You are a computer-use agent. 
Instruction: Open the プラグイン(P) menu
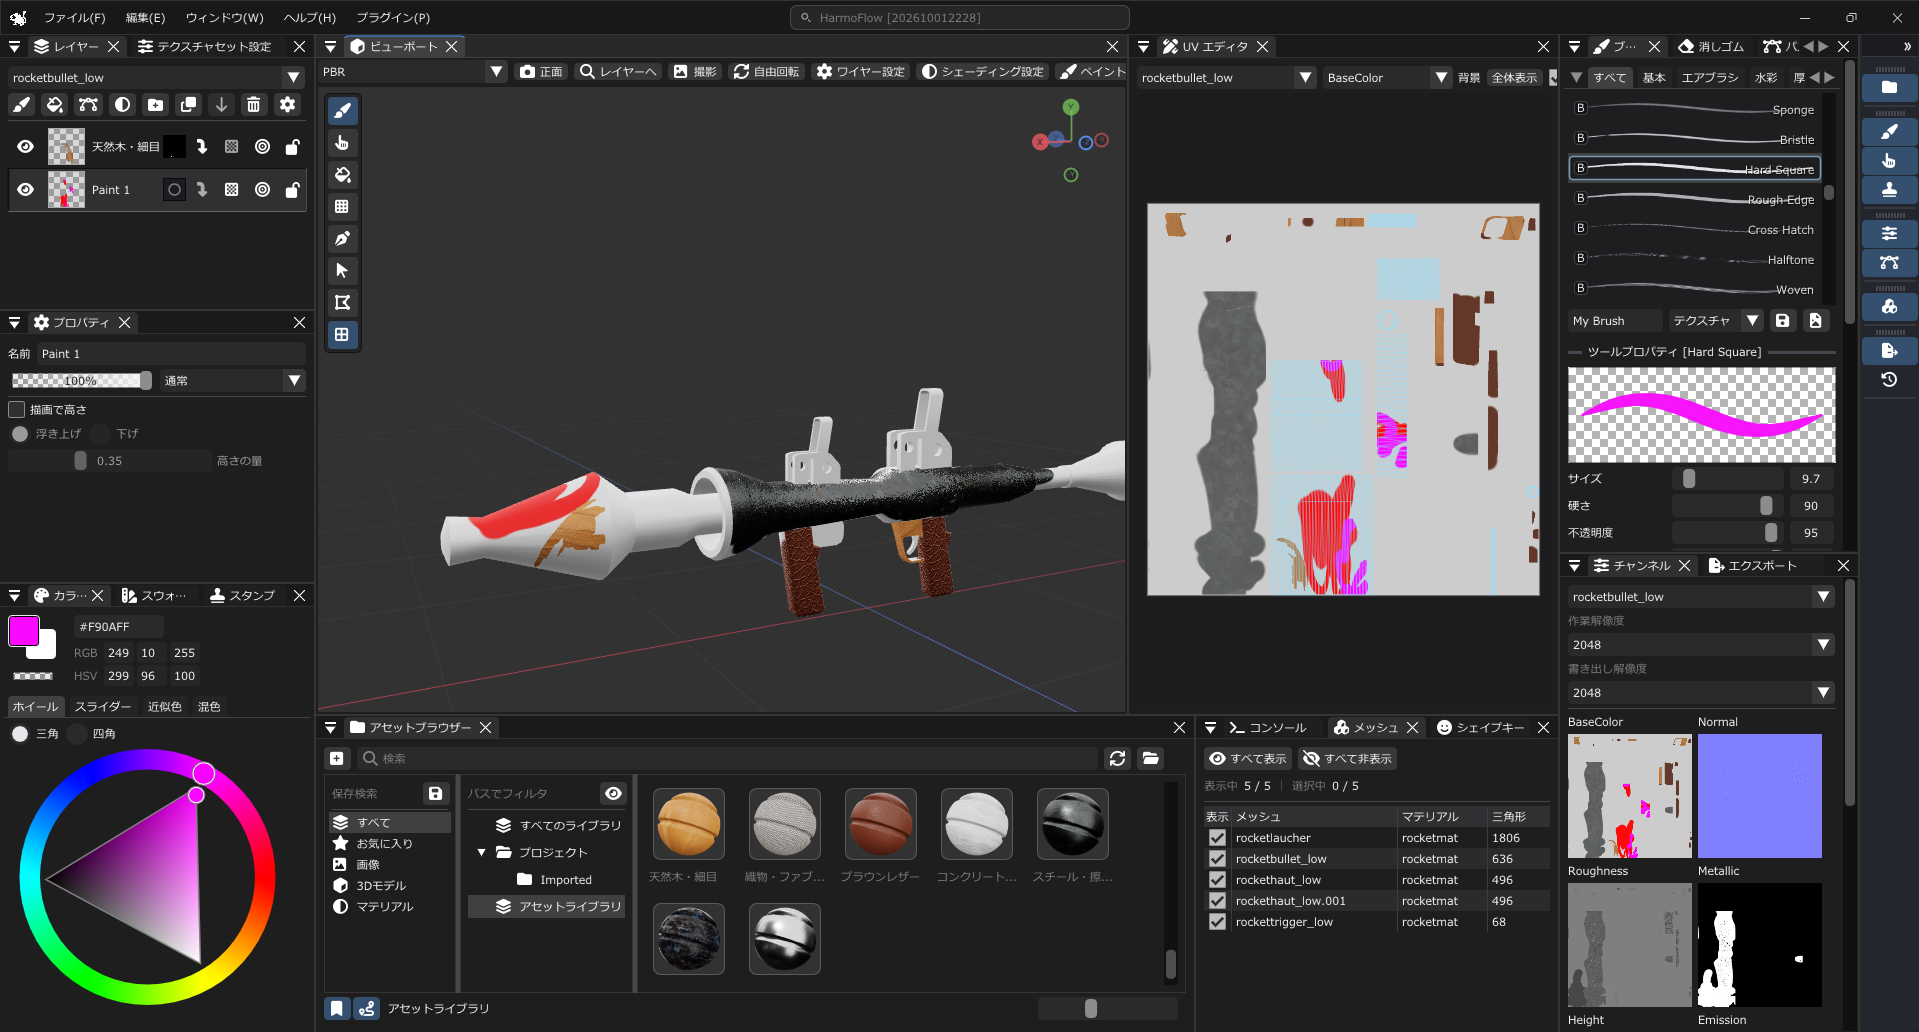coord(393,18)
